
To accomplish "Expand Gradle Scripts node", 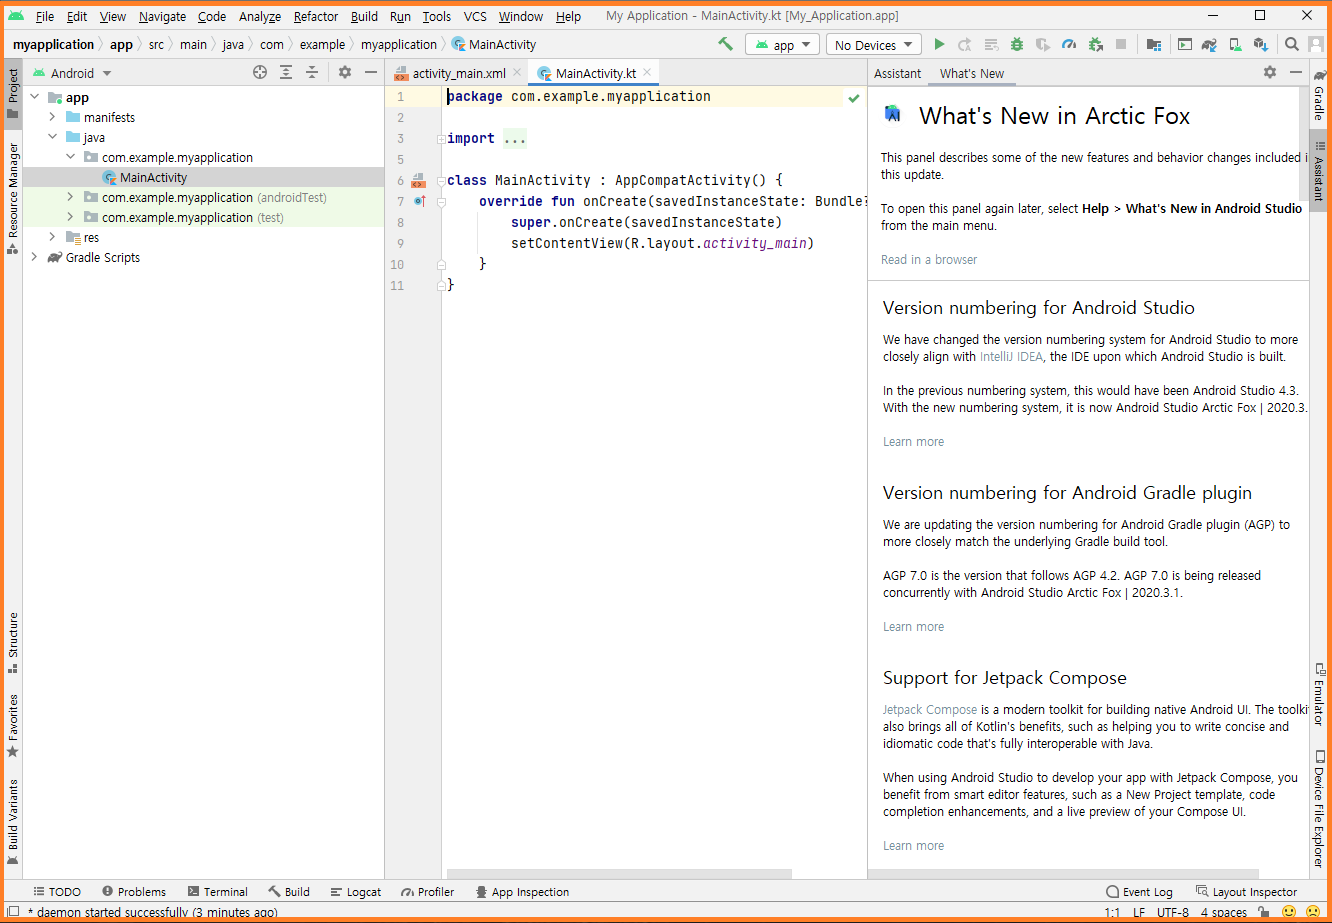I will (x=34, y=257).
